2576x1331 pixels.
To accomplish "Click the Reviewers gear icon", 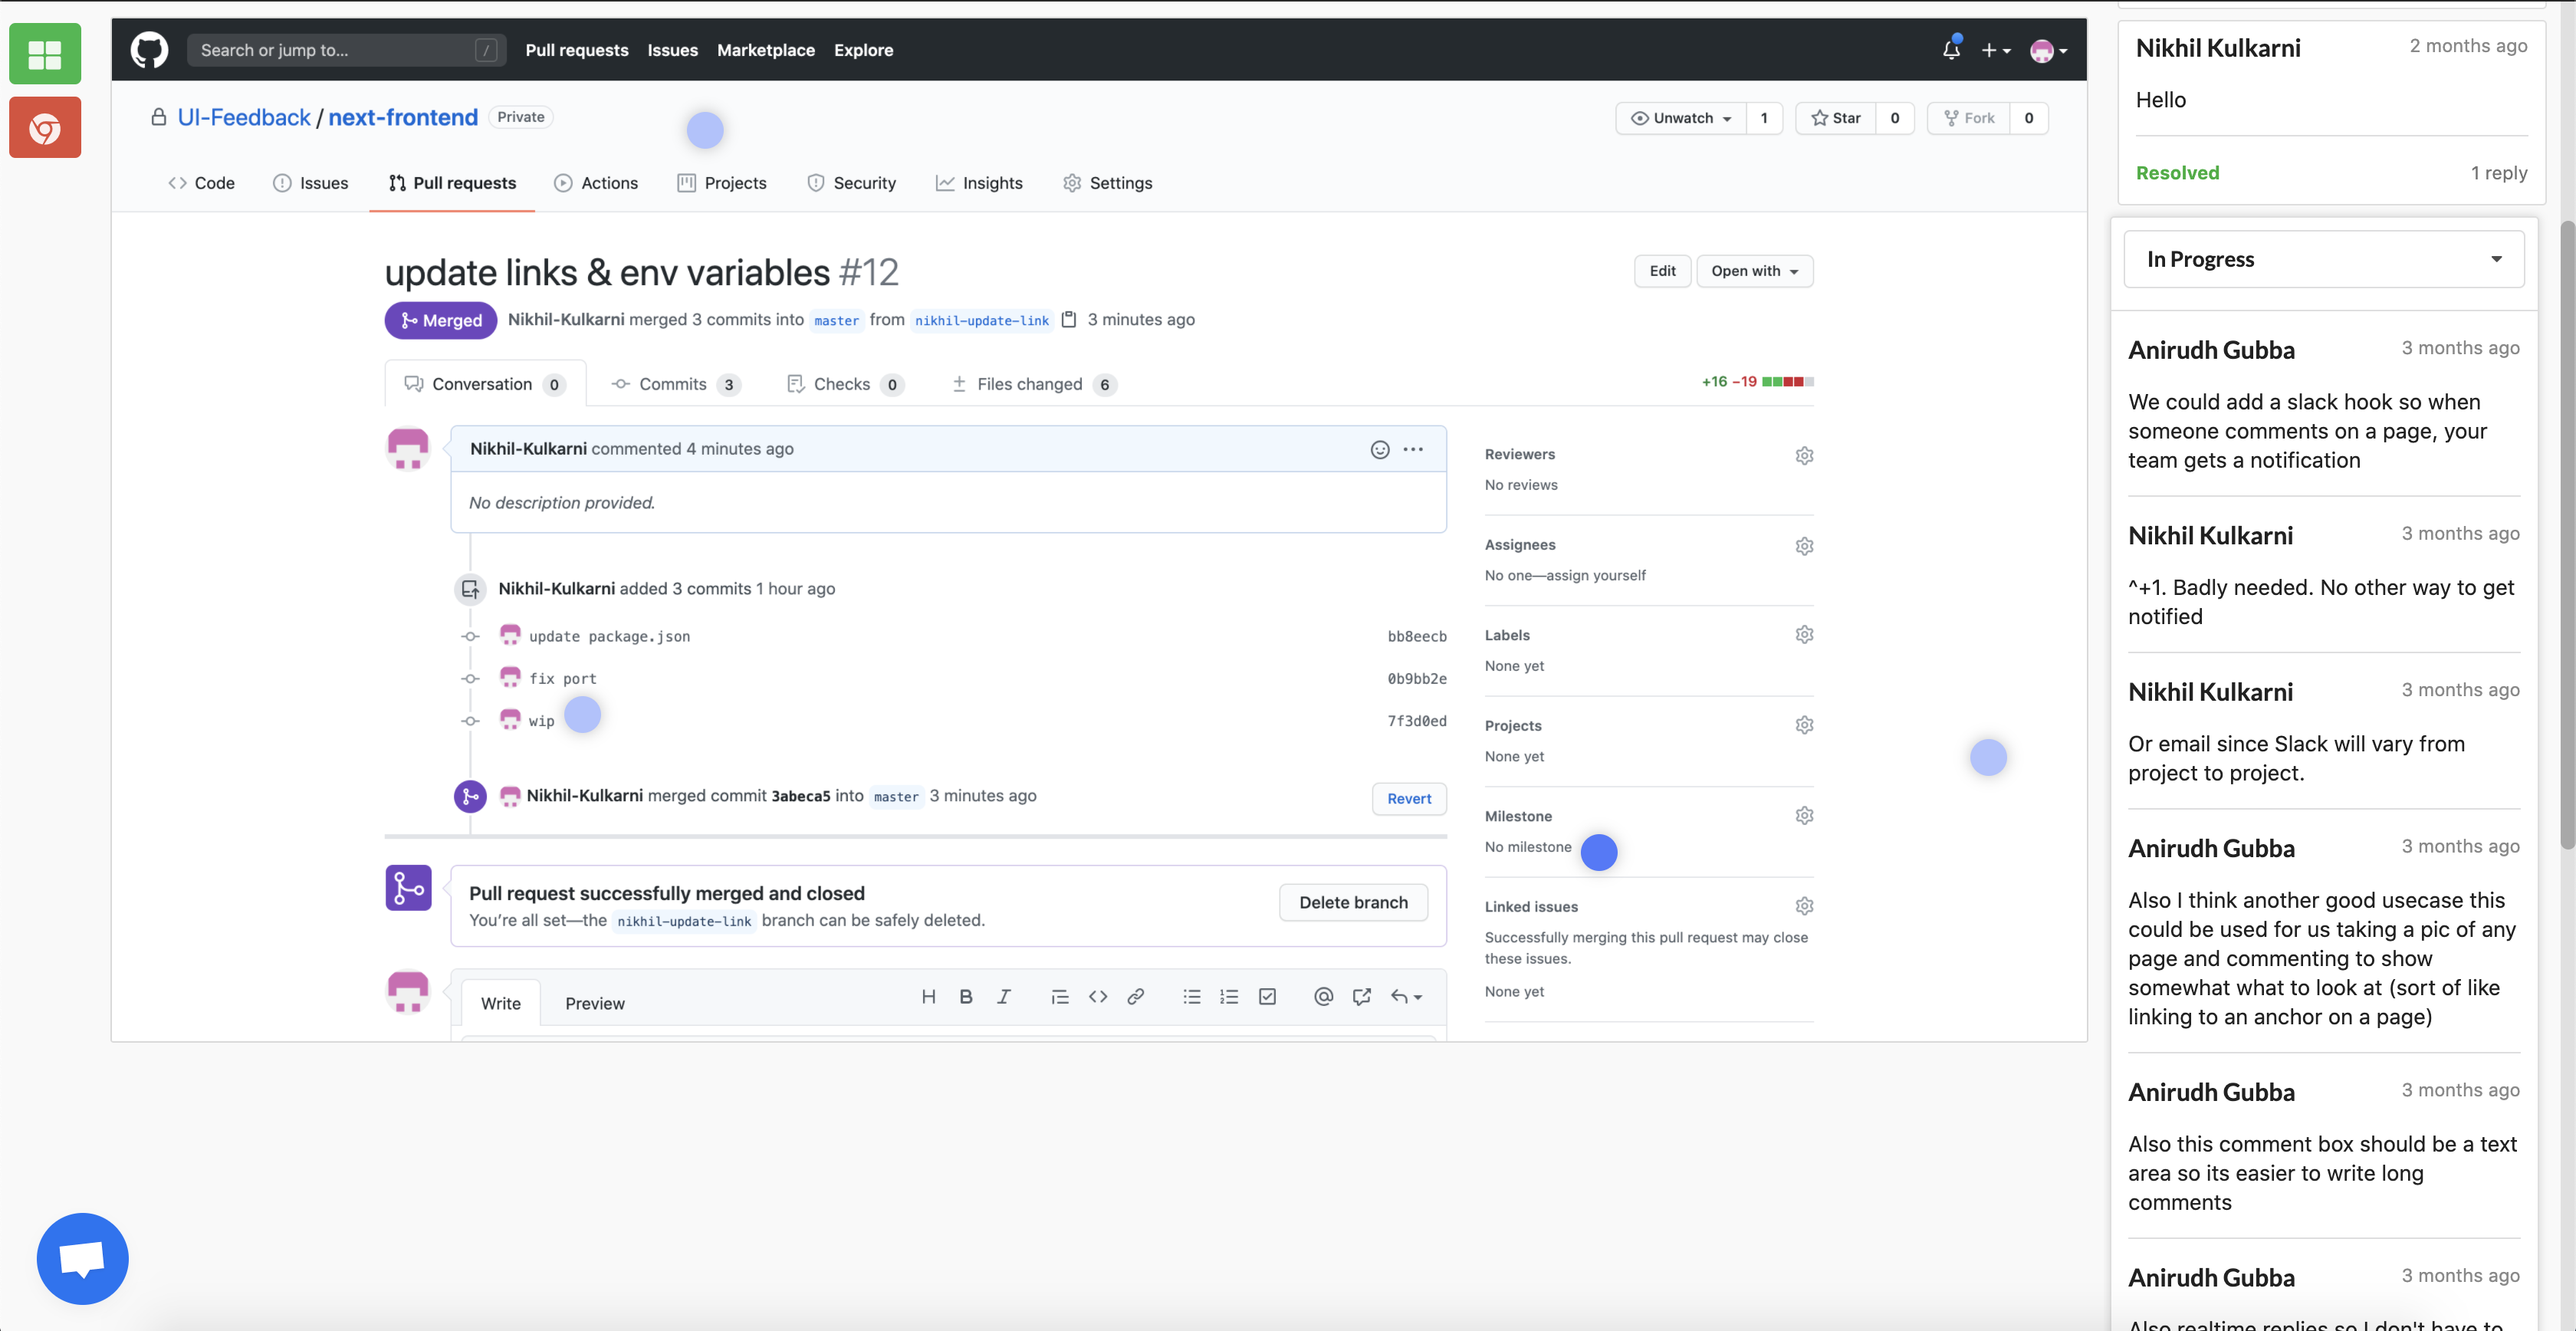I will [1804, 456].
